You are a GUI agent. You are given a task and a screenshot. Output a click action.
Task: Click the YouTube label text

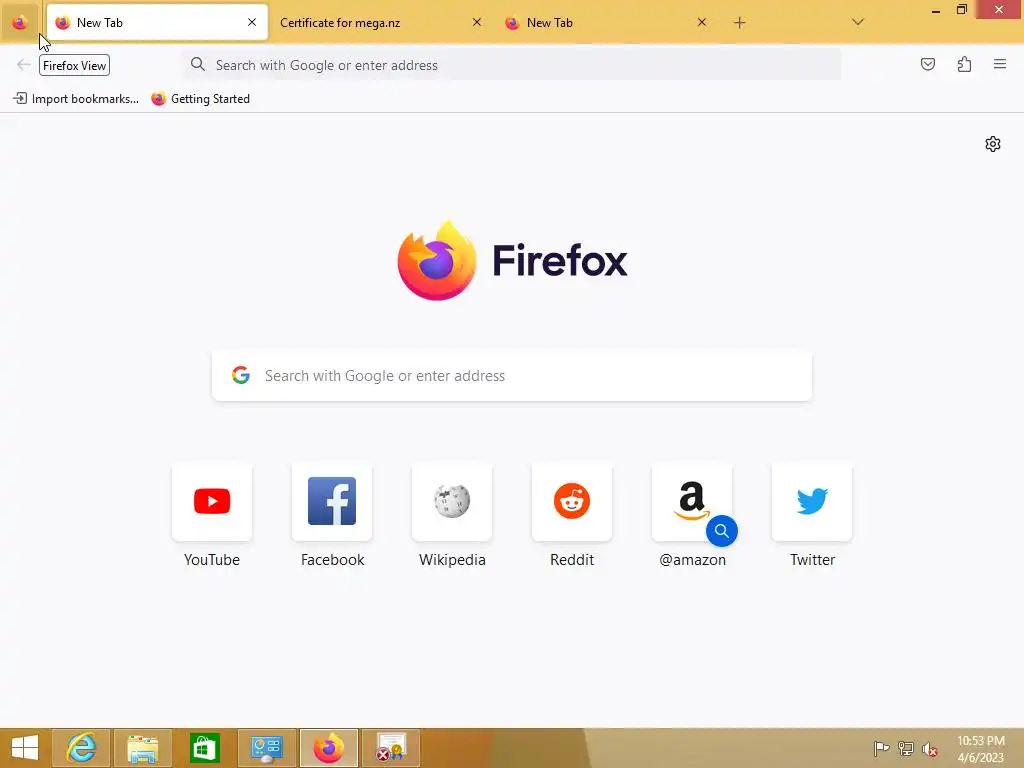pos(212,560)
